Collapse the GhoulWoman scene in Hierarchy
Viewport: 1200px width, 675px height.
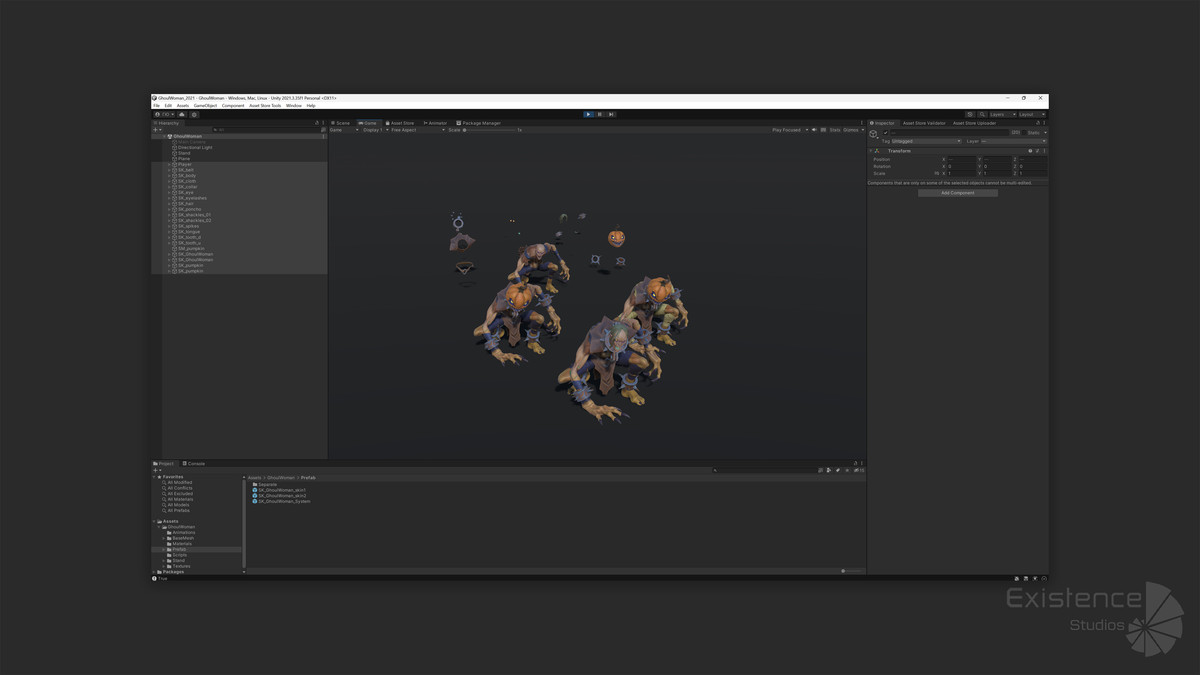[165, 136]
